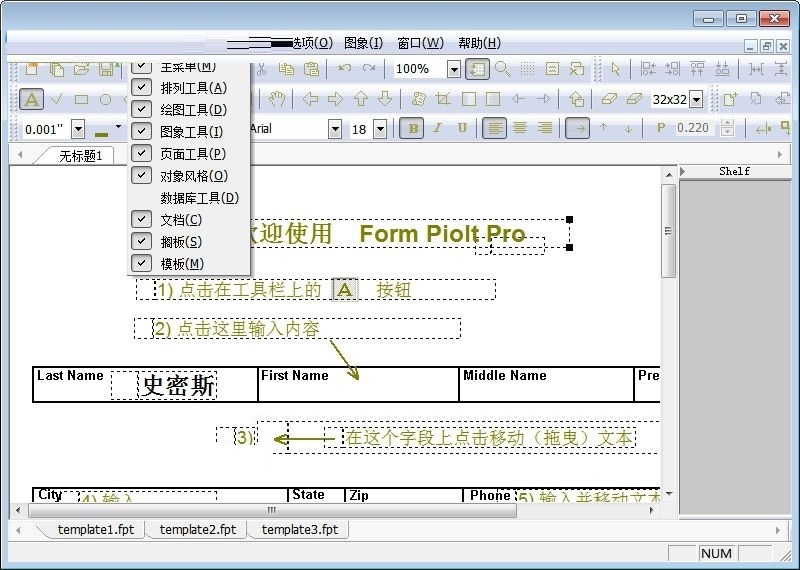Image resolution: width=800 pixels, height=570 pixels.
Task: Click the first eraser icon
Action: click(x=609, y=99)
